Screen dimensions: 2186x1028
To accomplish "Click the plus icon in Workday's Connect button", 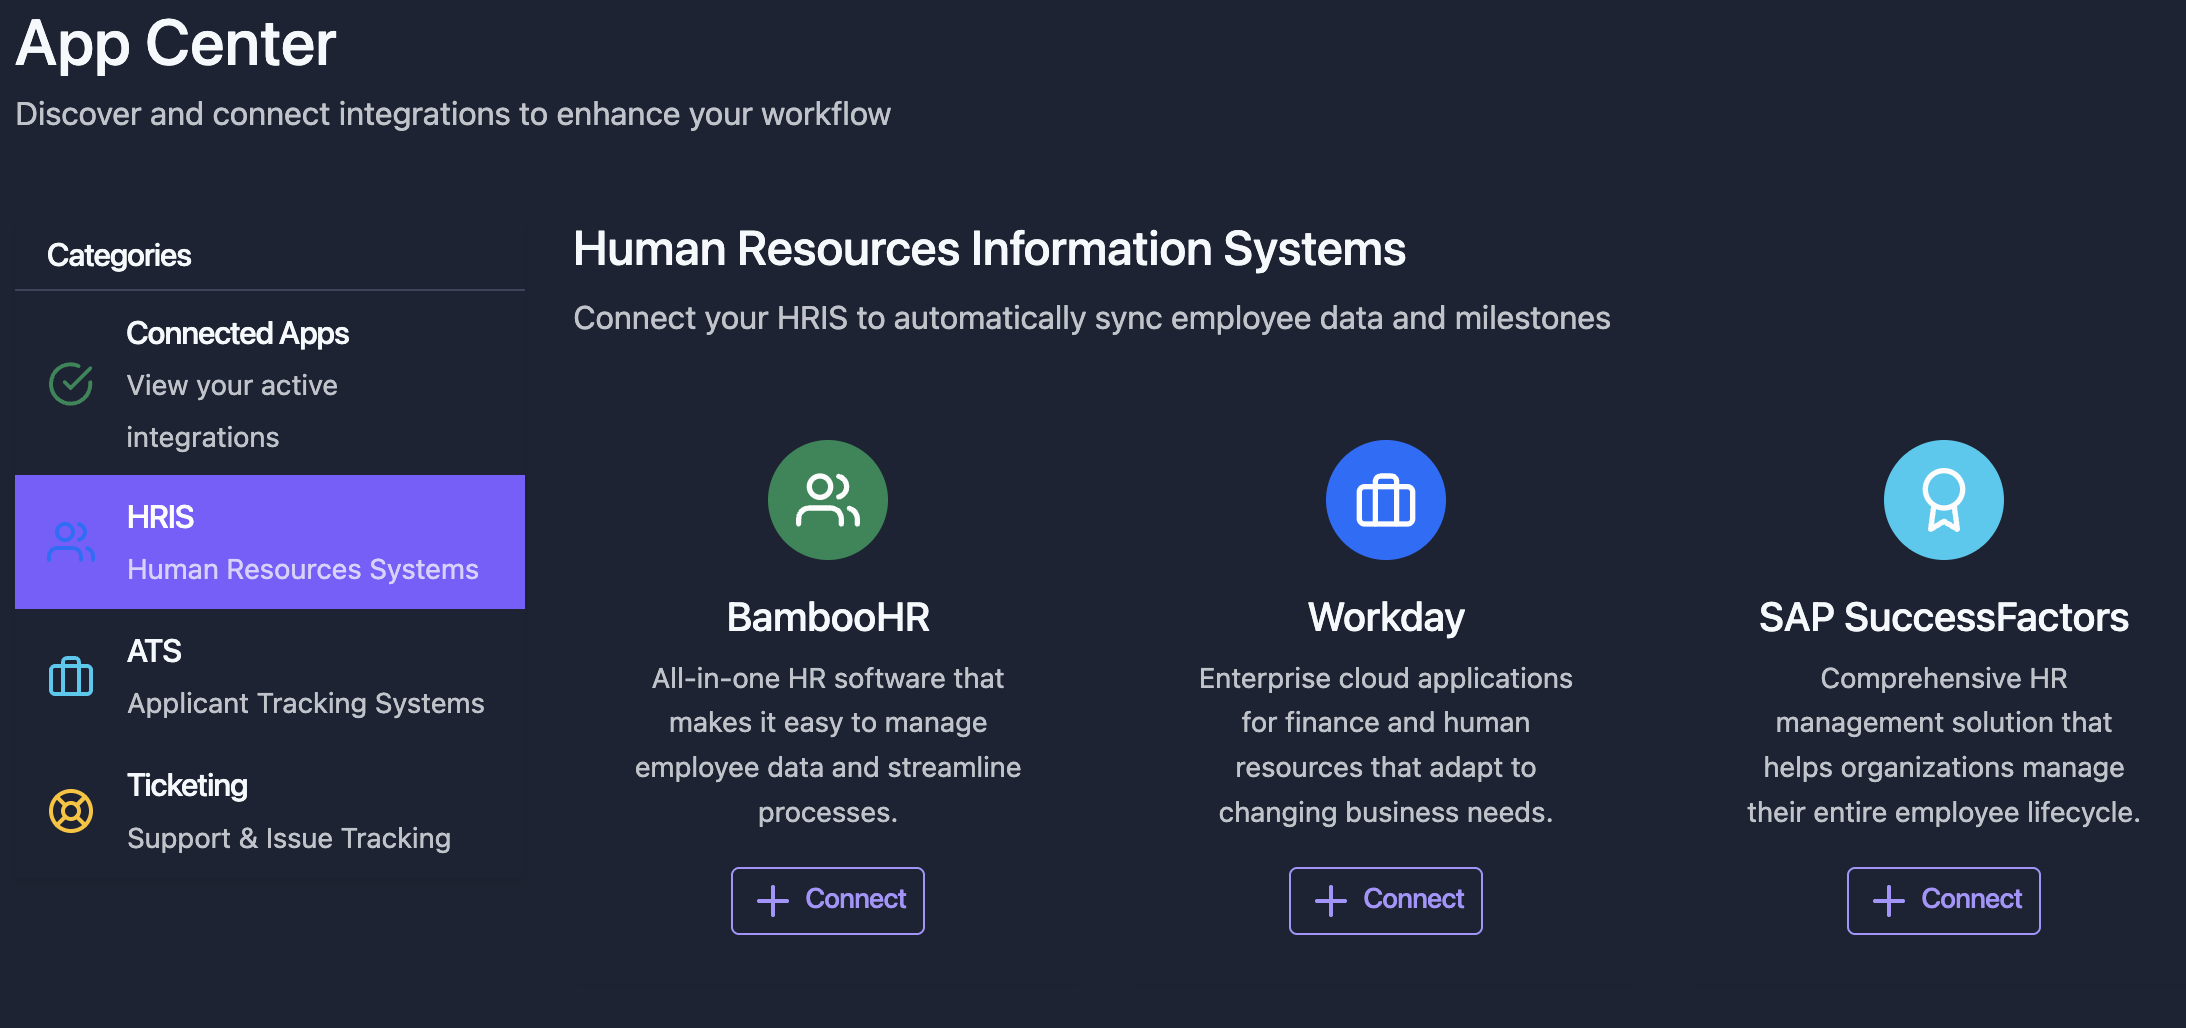I will coord(1330,901).
